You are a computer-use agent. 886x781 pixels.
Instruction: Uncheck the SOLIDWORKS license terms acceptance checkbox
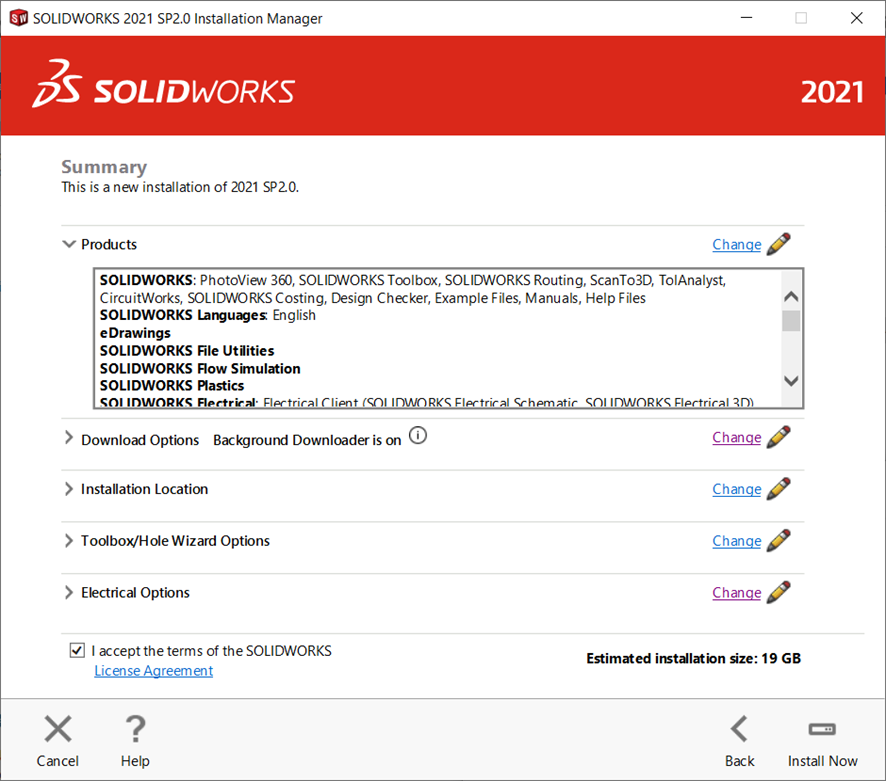click(77, 650)
